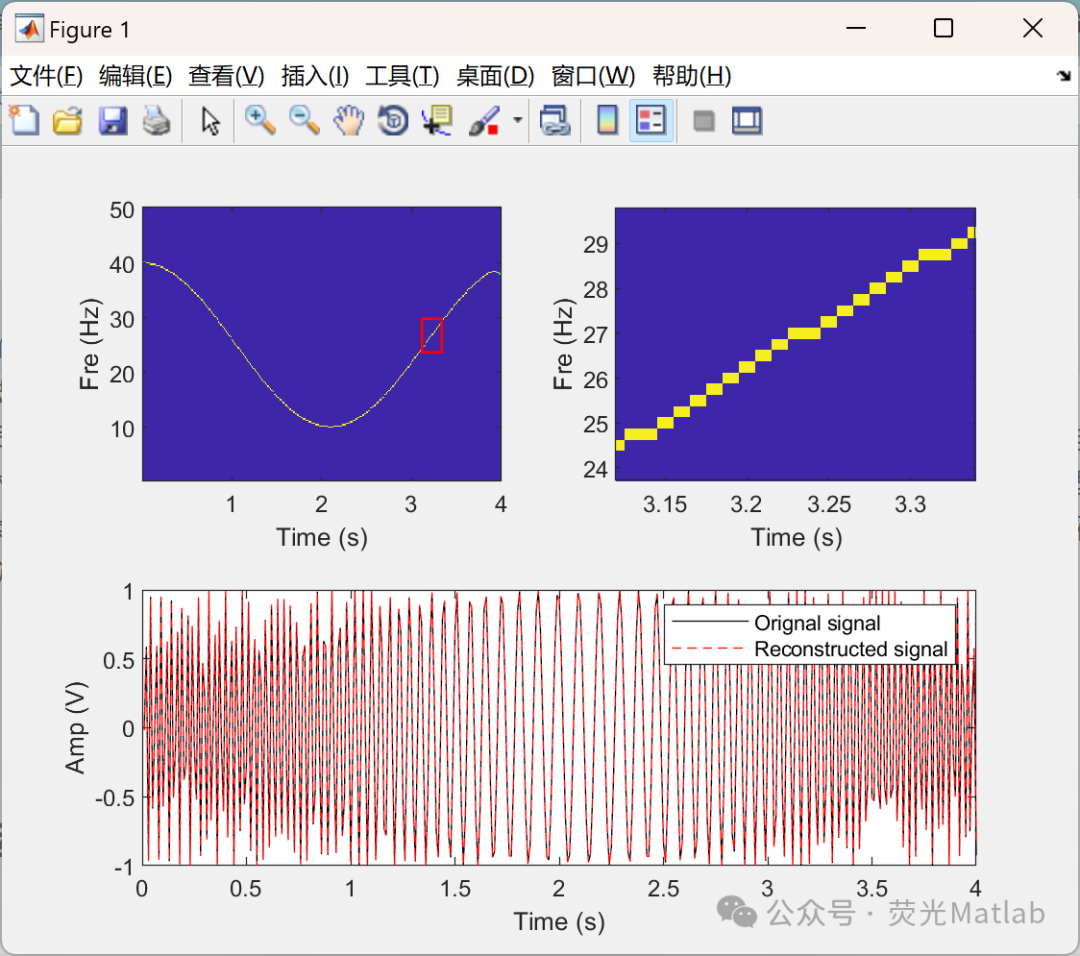1080x956 pixels.
Task: Click the Link Plot toolbar icon
Action: tap(555, 121)
